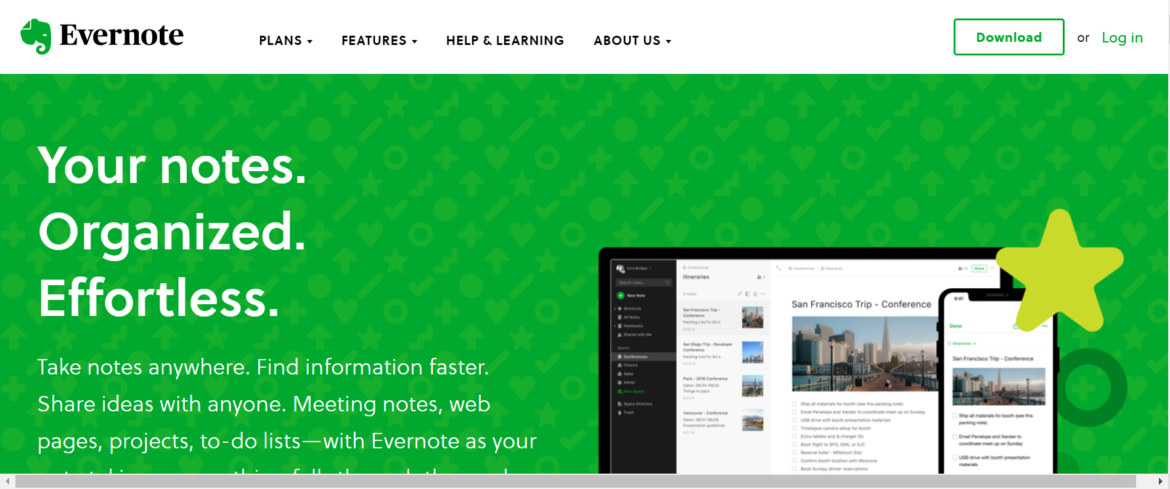Click the Trash icon in mockup sidebar
Screen dimensions: 1170x489
619,412
